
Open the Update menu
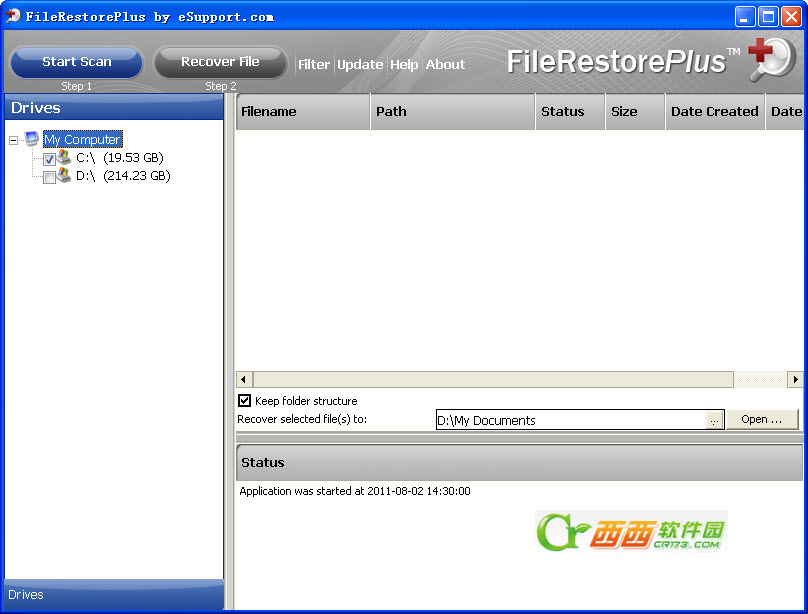360,64
